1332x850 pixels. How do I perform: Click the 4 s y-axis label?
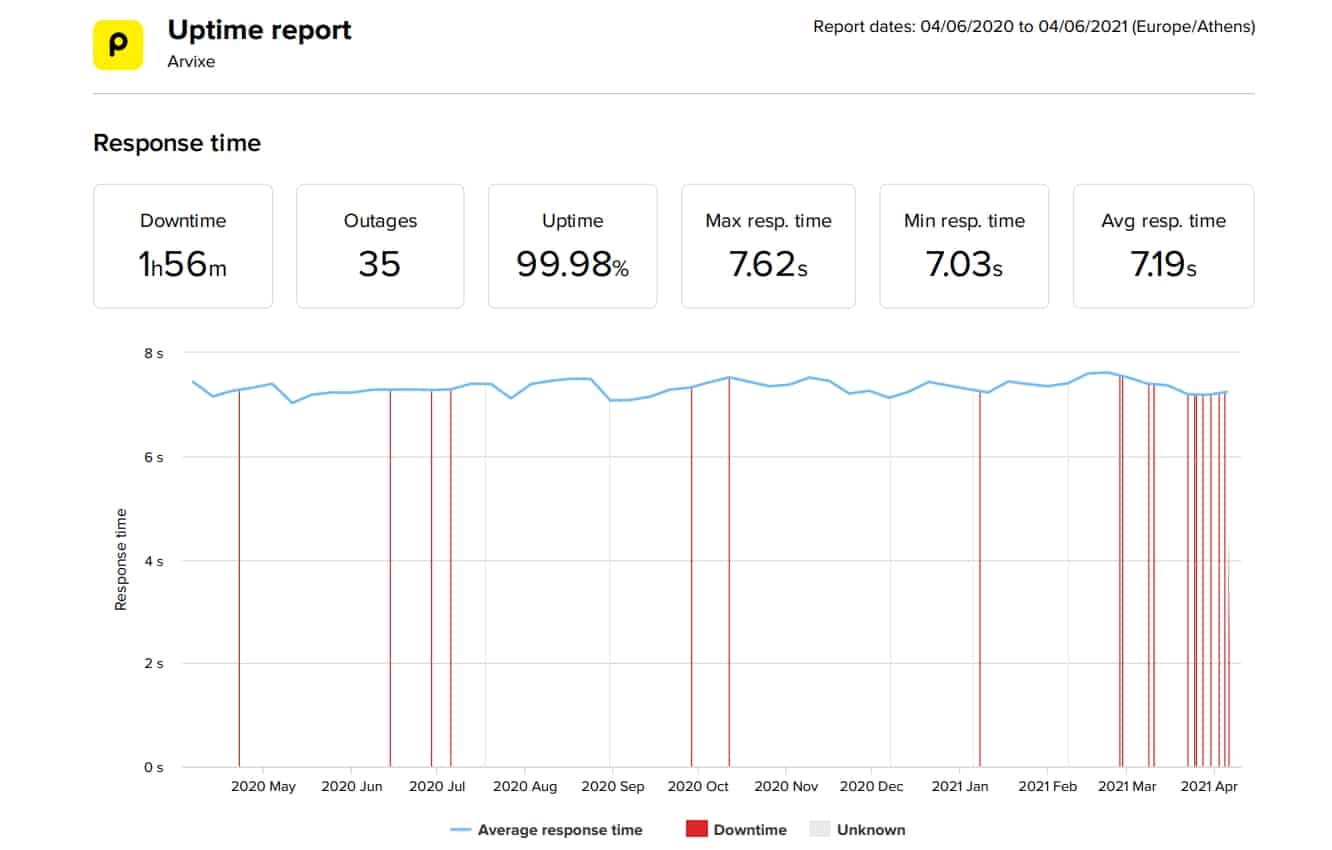pos(153,561)
